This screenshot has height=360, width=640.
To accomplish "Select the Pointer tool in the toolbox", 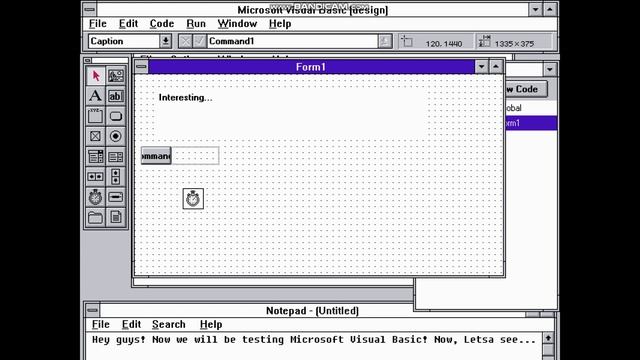I will (x=96, y=76).
